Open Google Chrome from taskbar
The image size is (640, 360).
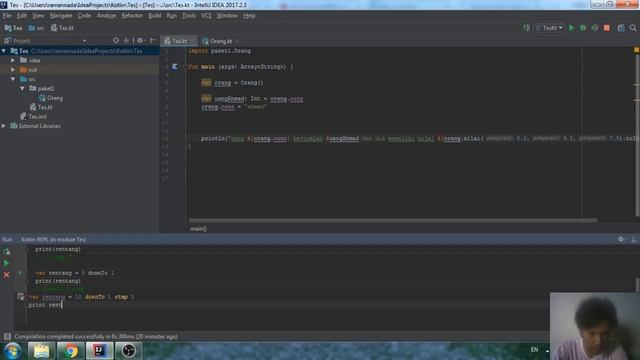click(71, 351)
